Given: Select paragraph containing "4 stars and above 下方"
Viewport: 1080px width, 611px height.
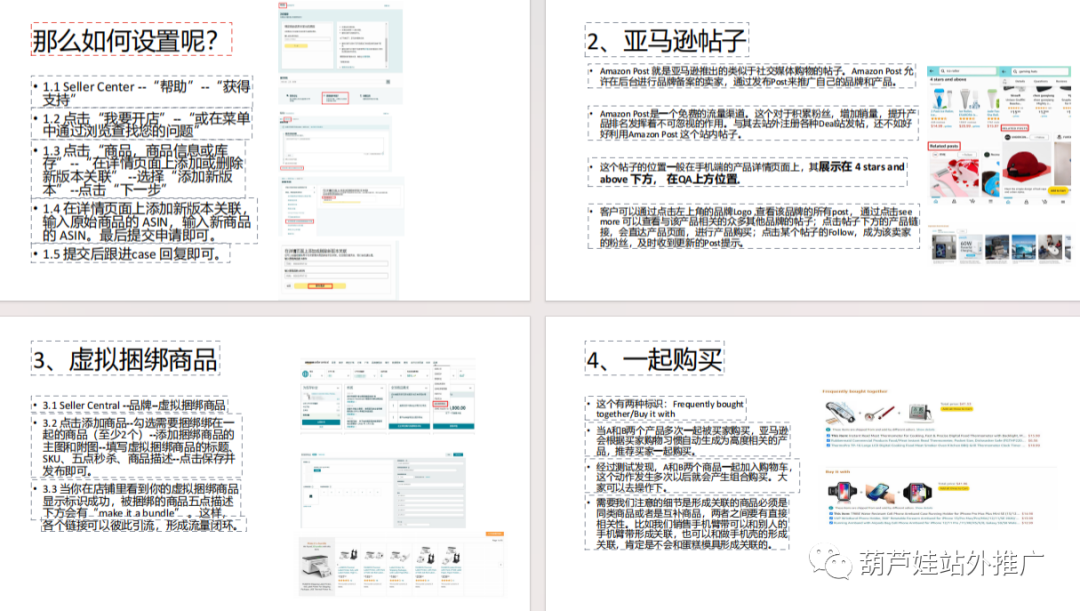Looking at the screenshot, I should pos(747,173).
